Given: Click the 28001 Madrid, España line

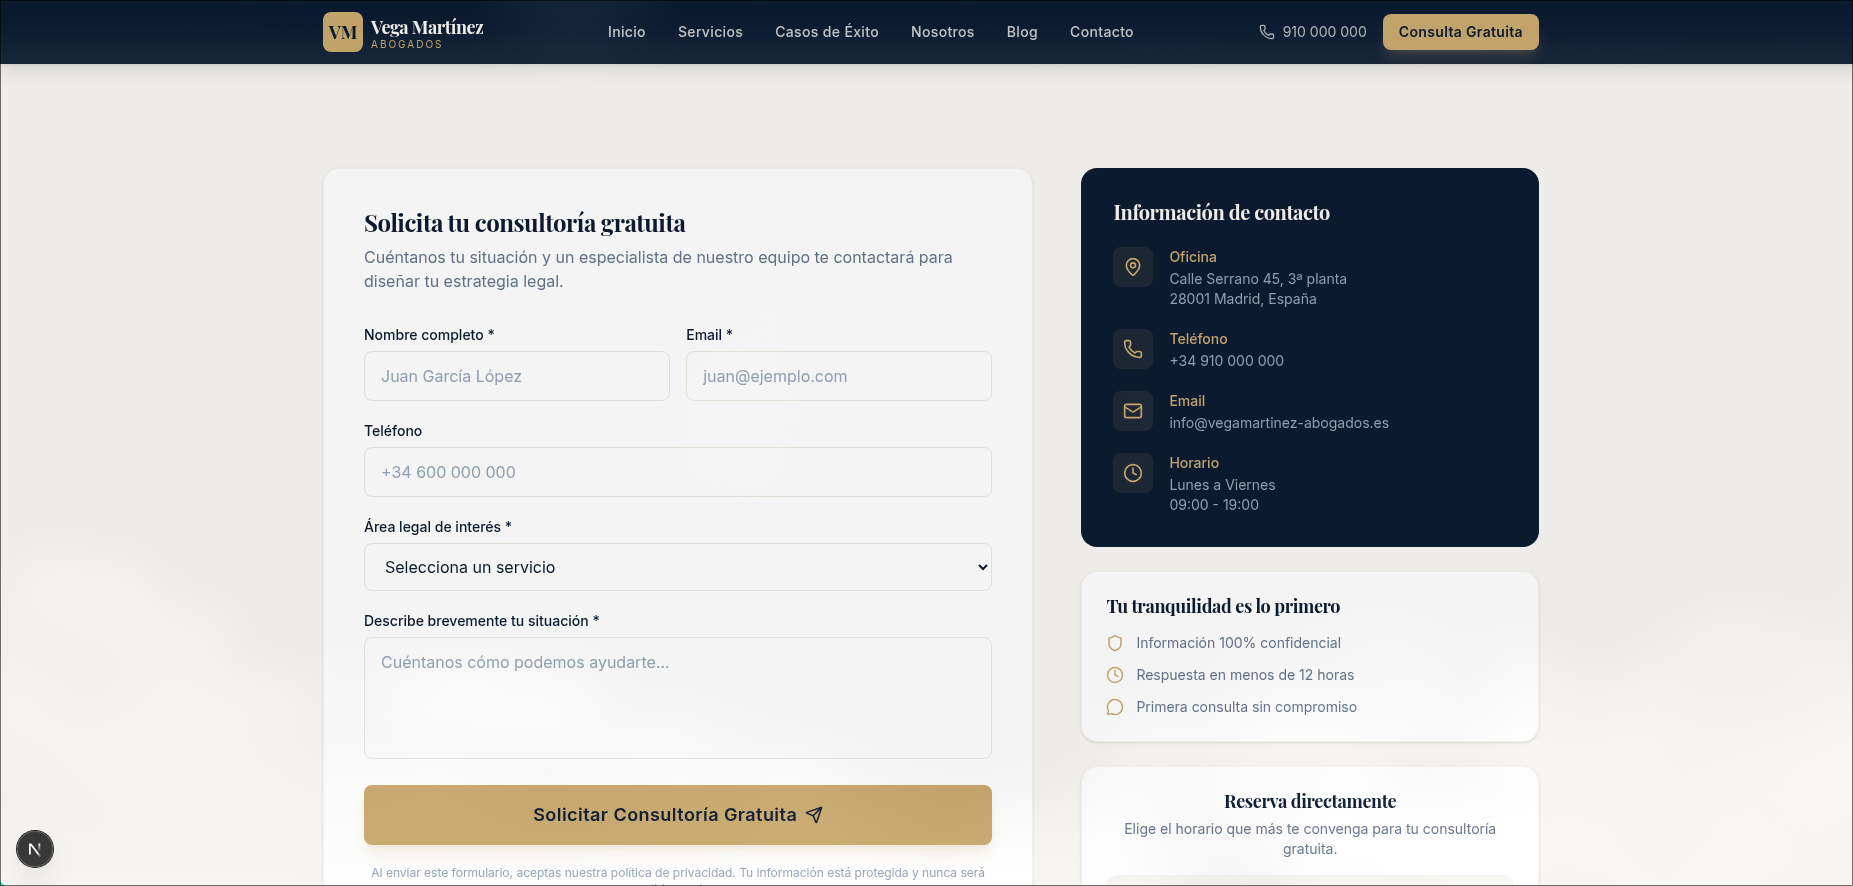Looking at the screenshot, I should 1243,299.
